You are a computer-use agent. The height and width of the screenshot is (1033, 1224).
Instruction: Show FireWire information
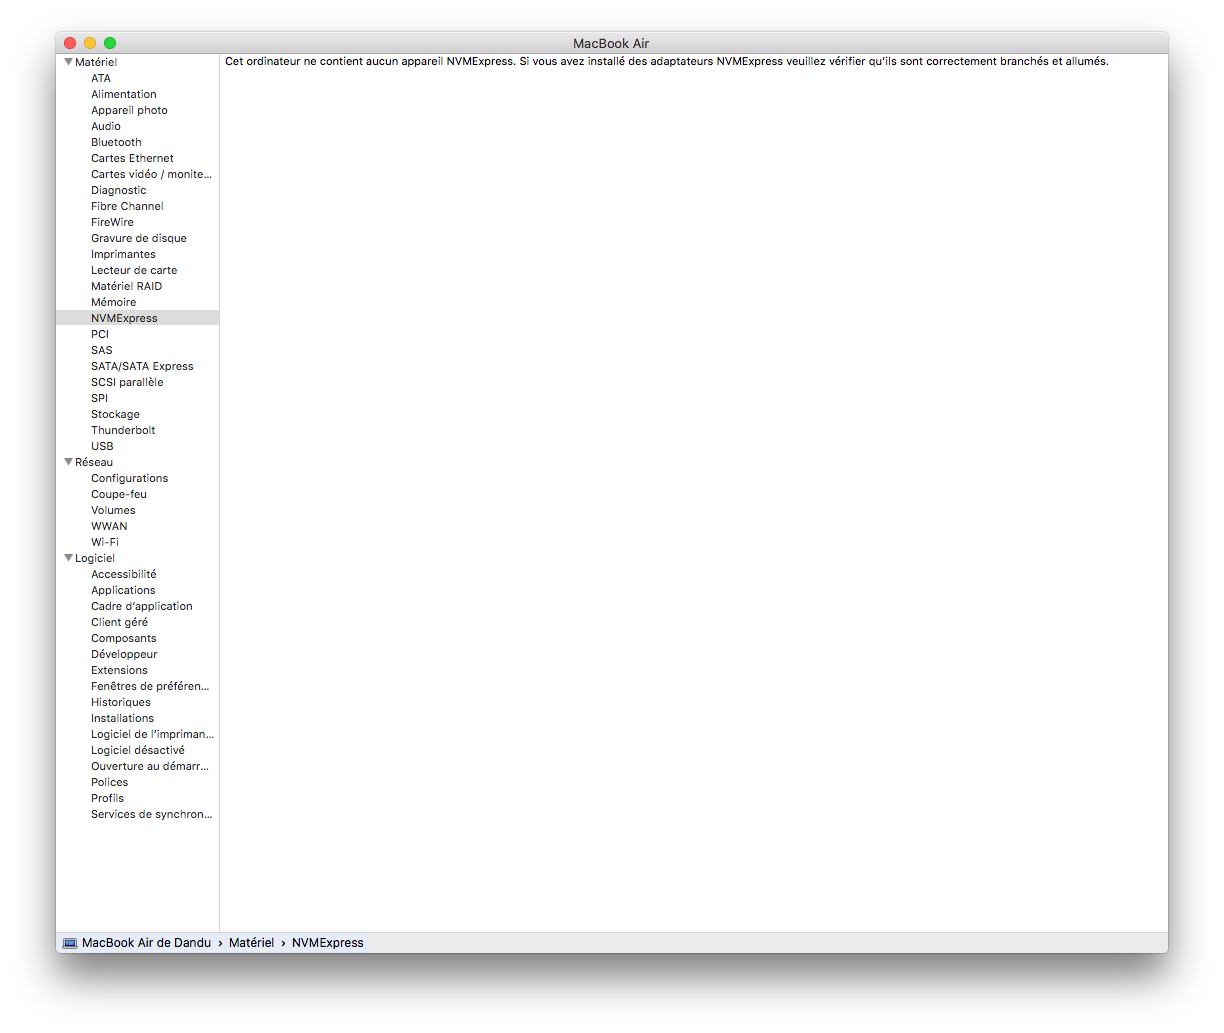click(x=112, y=222)
